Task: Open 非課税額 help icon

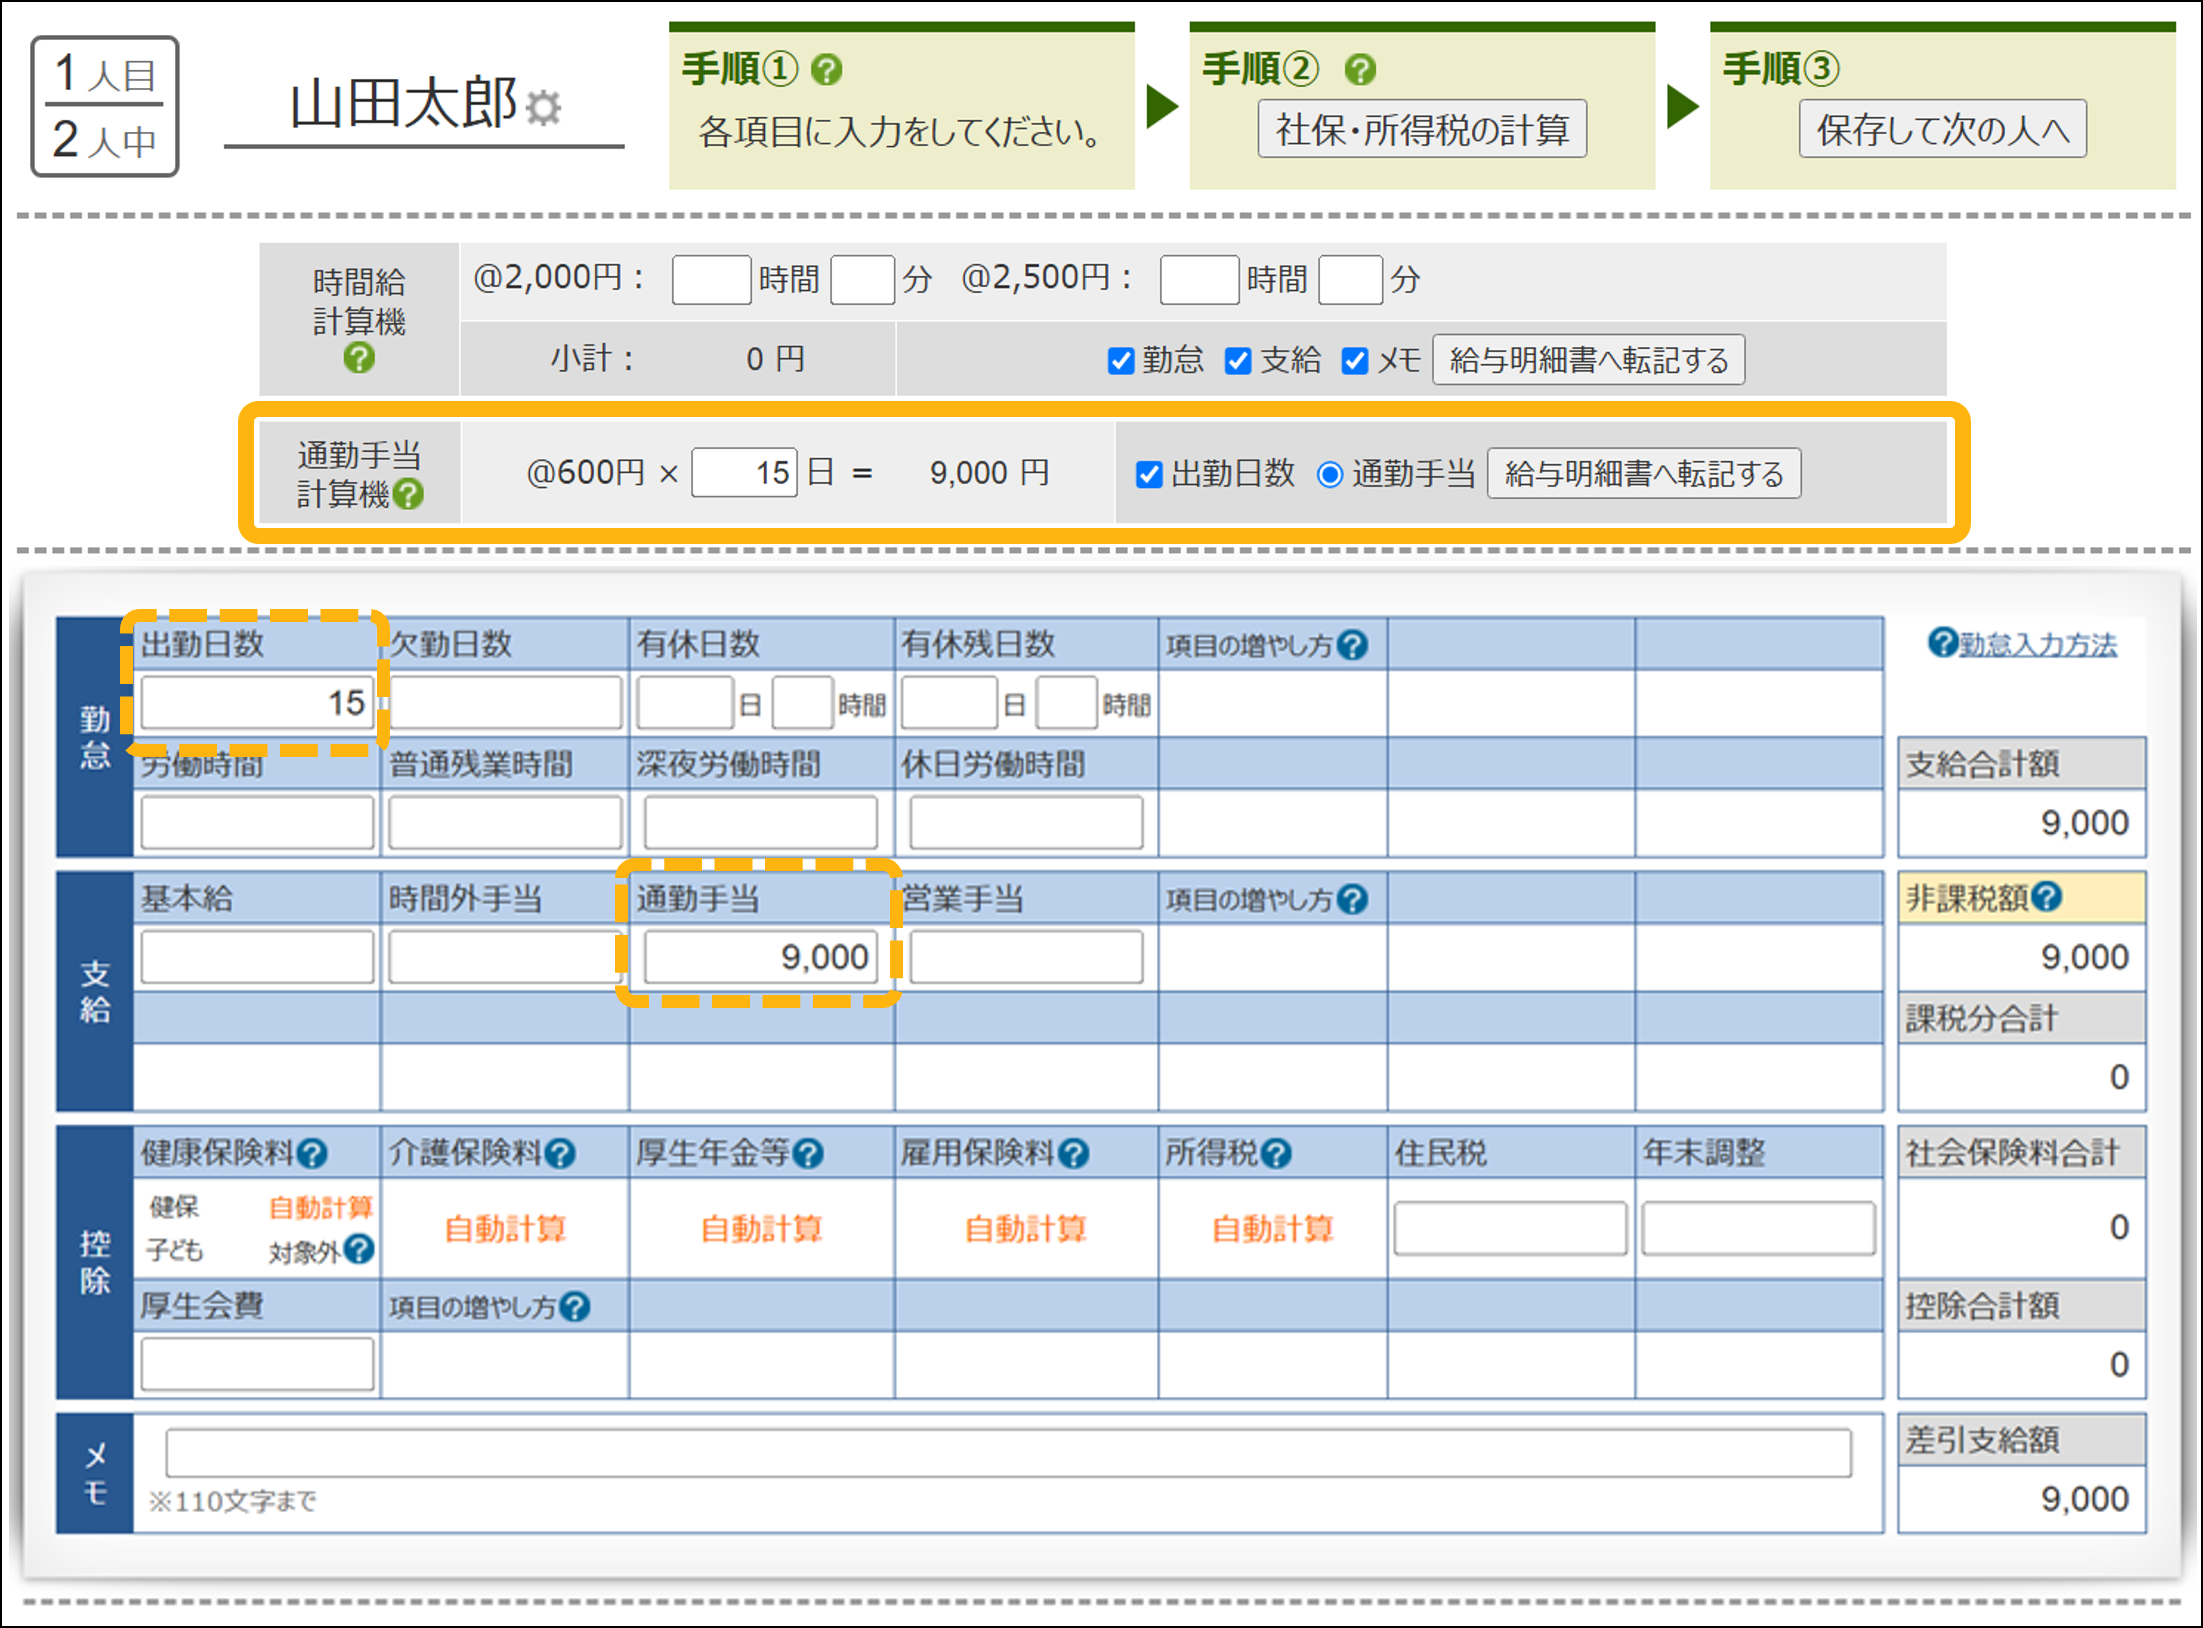Action: click(x=2048, y=897)
